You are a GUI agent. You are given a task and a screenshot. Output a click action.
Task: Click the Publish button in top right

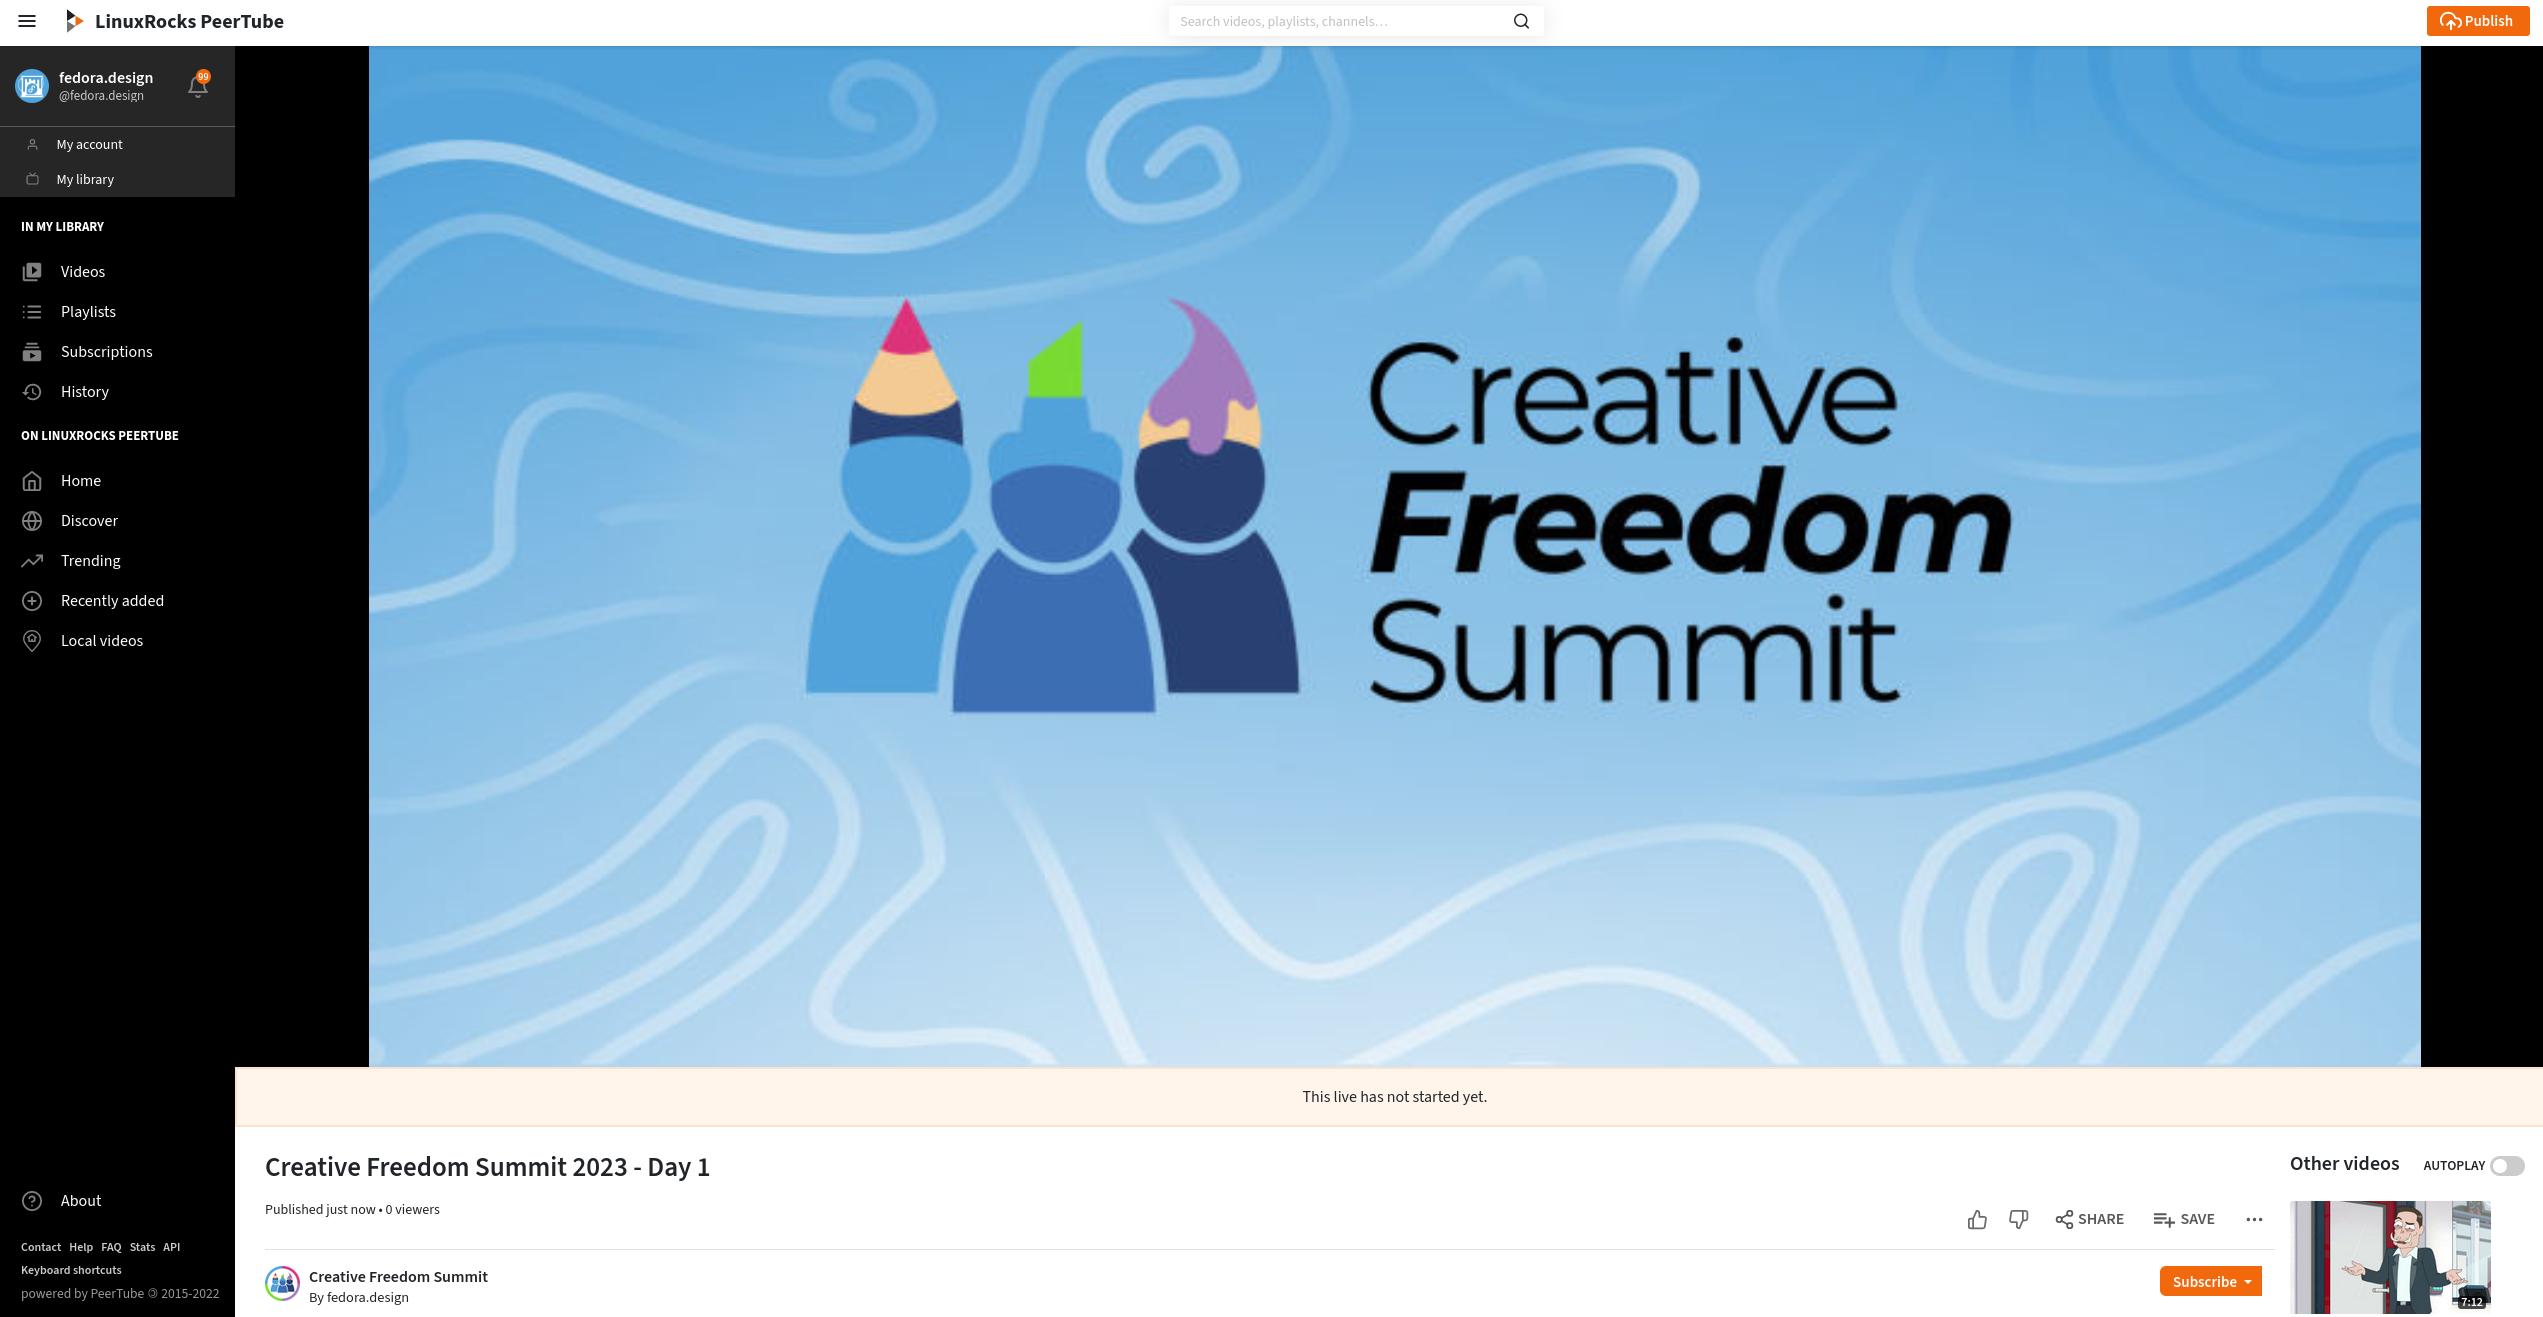click(x=2476, y=20)
